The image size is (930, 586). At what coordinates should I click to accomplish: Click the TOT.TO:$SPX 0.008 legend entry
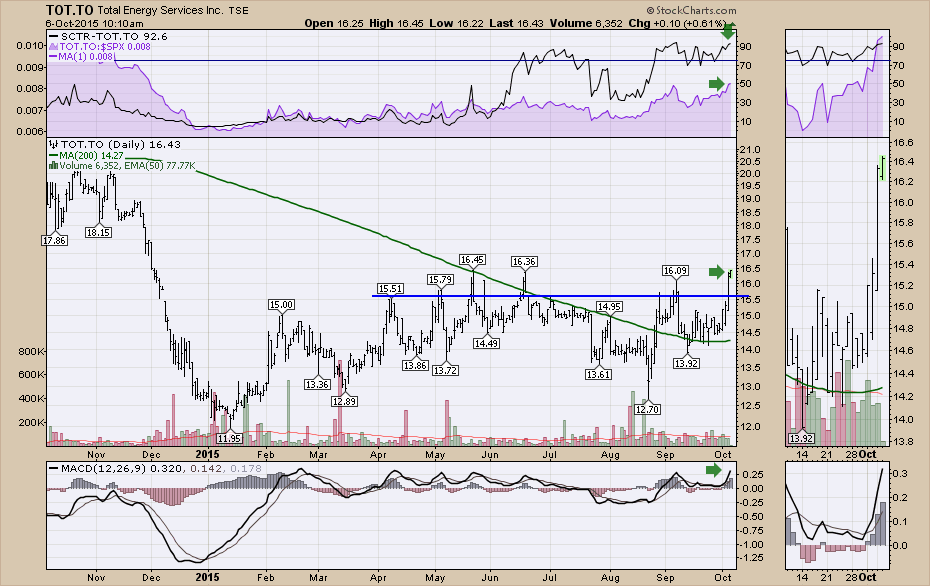[x=105, y=46]
